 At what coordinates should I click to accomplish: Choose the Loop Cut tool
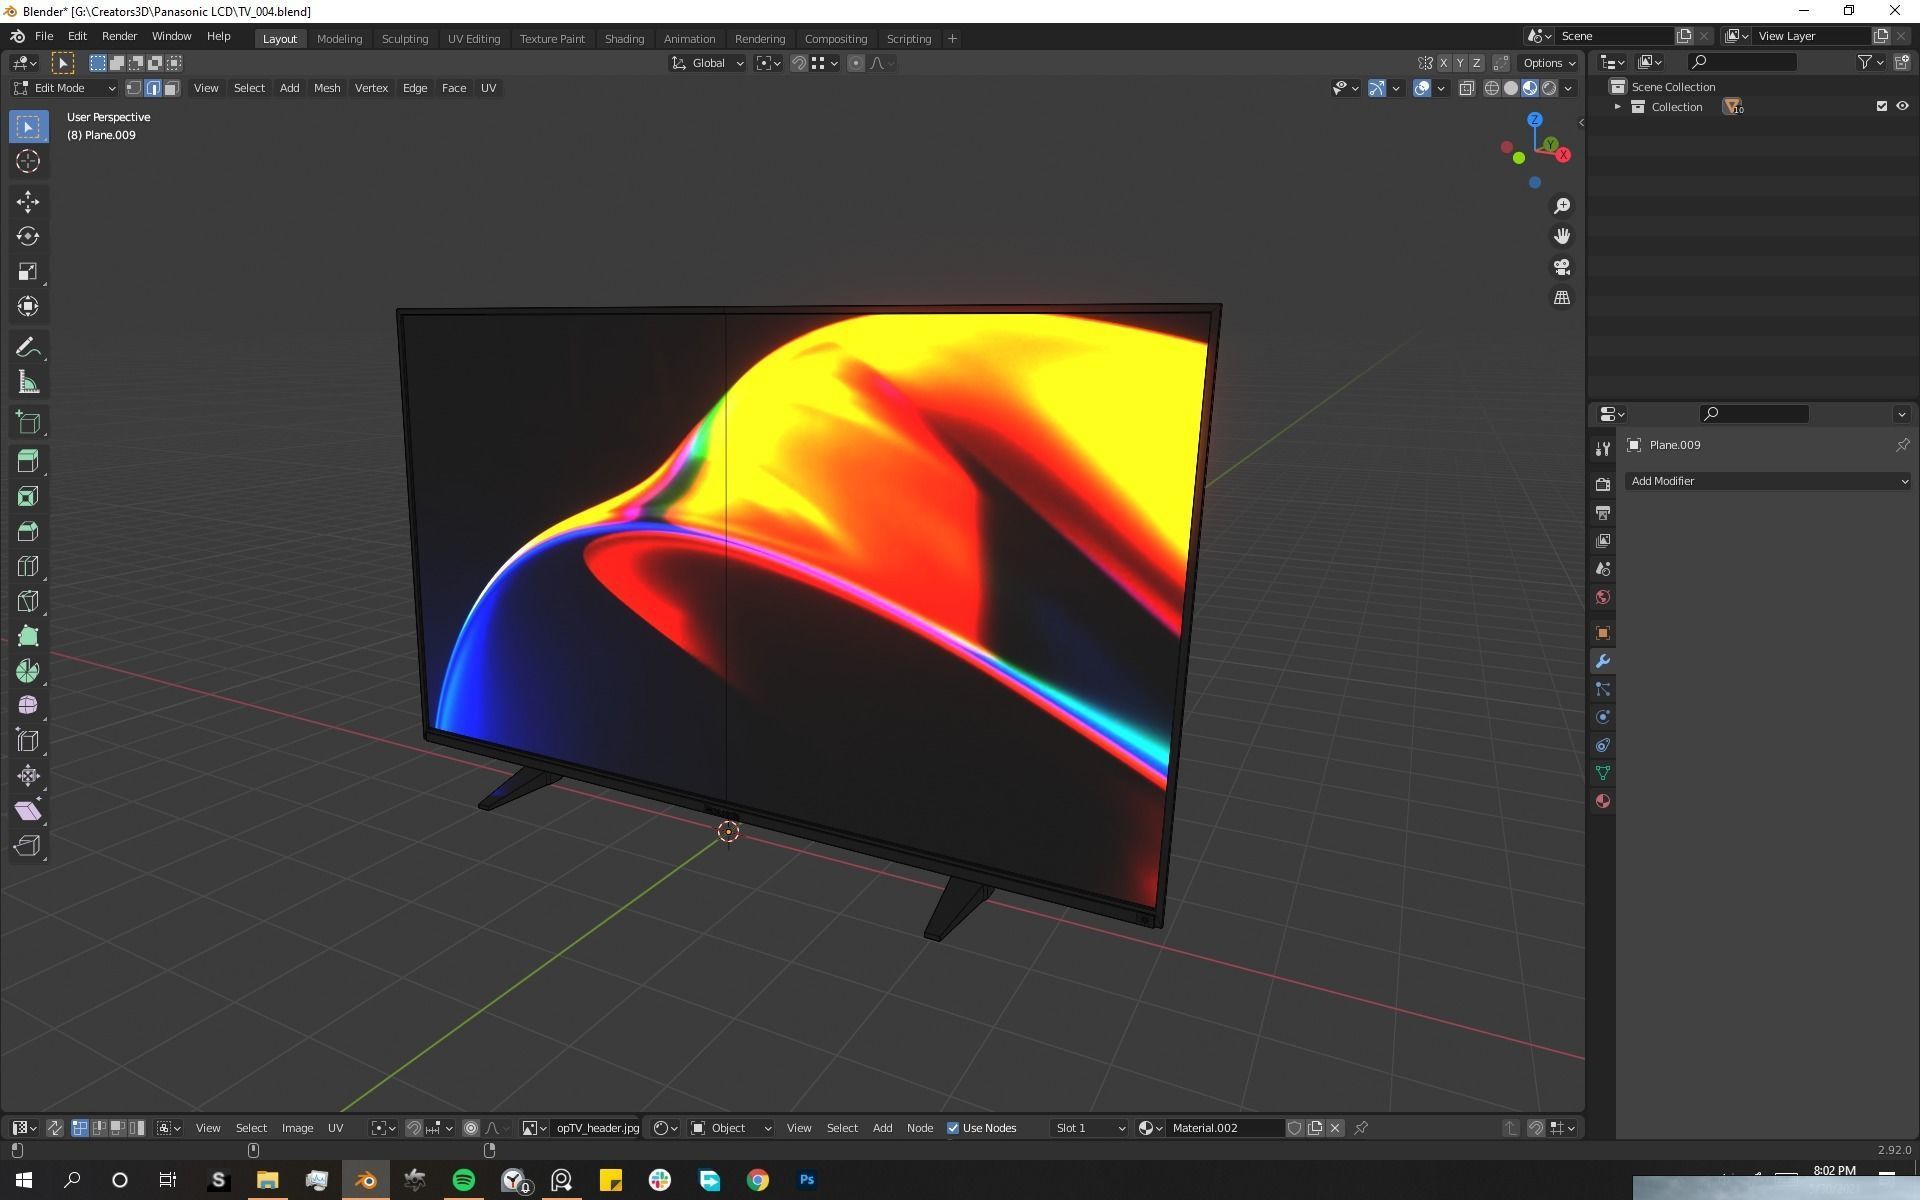[28, 566]
